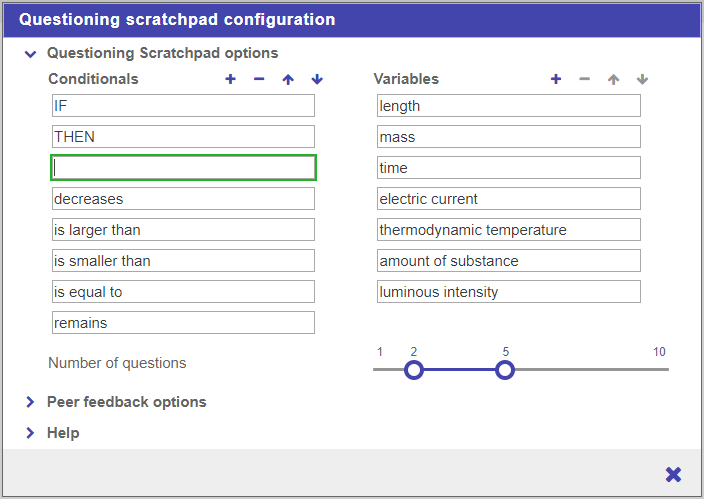Click the 'decreases' conditional field
Screen dimensions: 704x499
[184, 199]
